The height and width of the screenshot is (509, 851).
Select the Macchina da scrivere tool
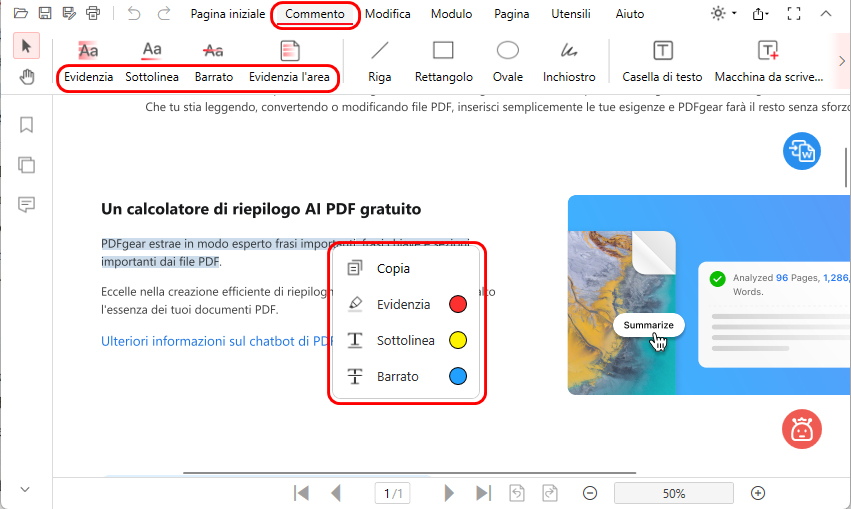click(x=769, y=62)
